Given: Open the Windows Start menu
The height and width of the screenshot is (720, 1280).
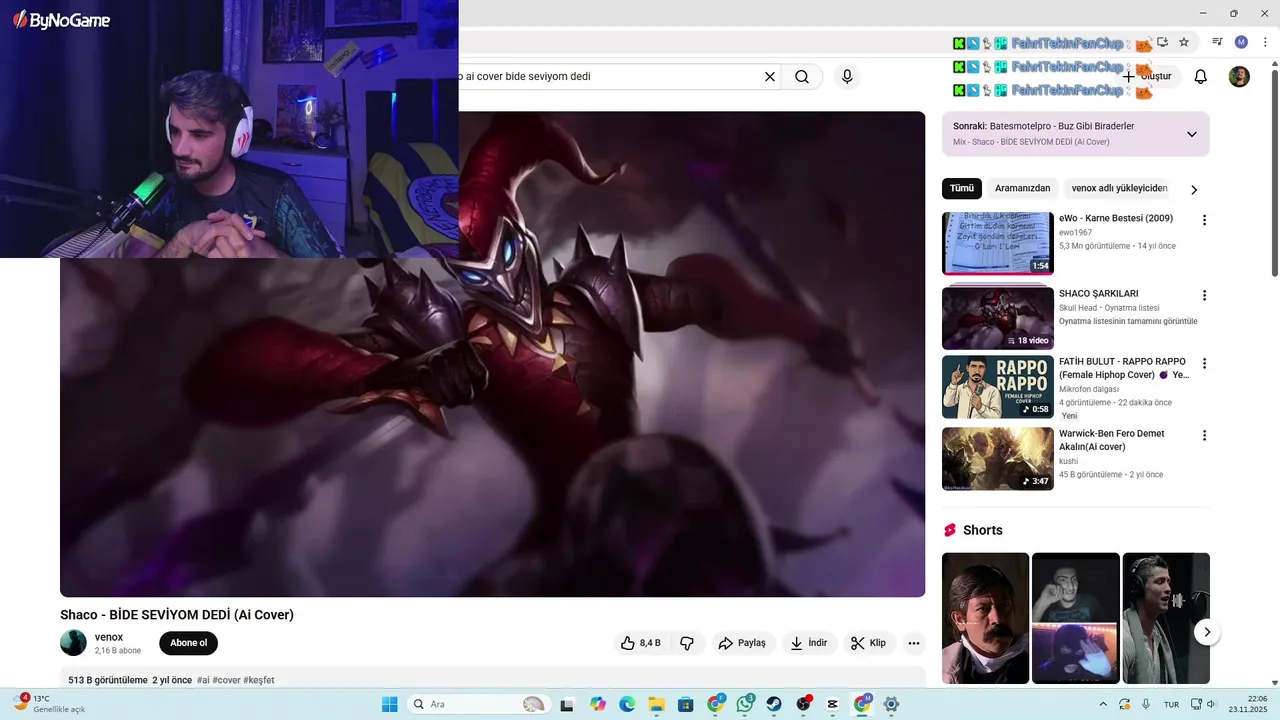Looking at the screenshot, I should point(389,704).
